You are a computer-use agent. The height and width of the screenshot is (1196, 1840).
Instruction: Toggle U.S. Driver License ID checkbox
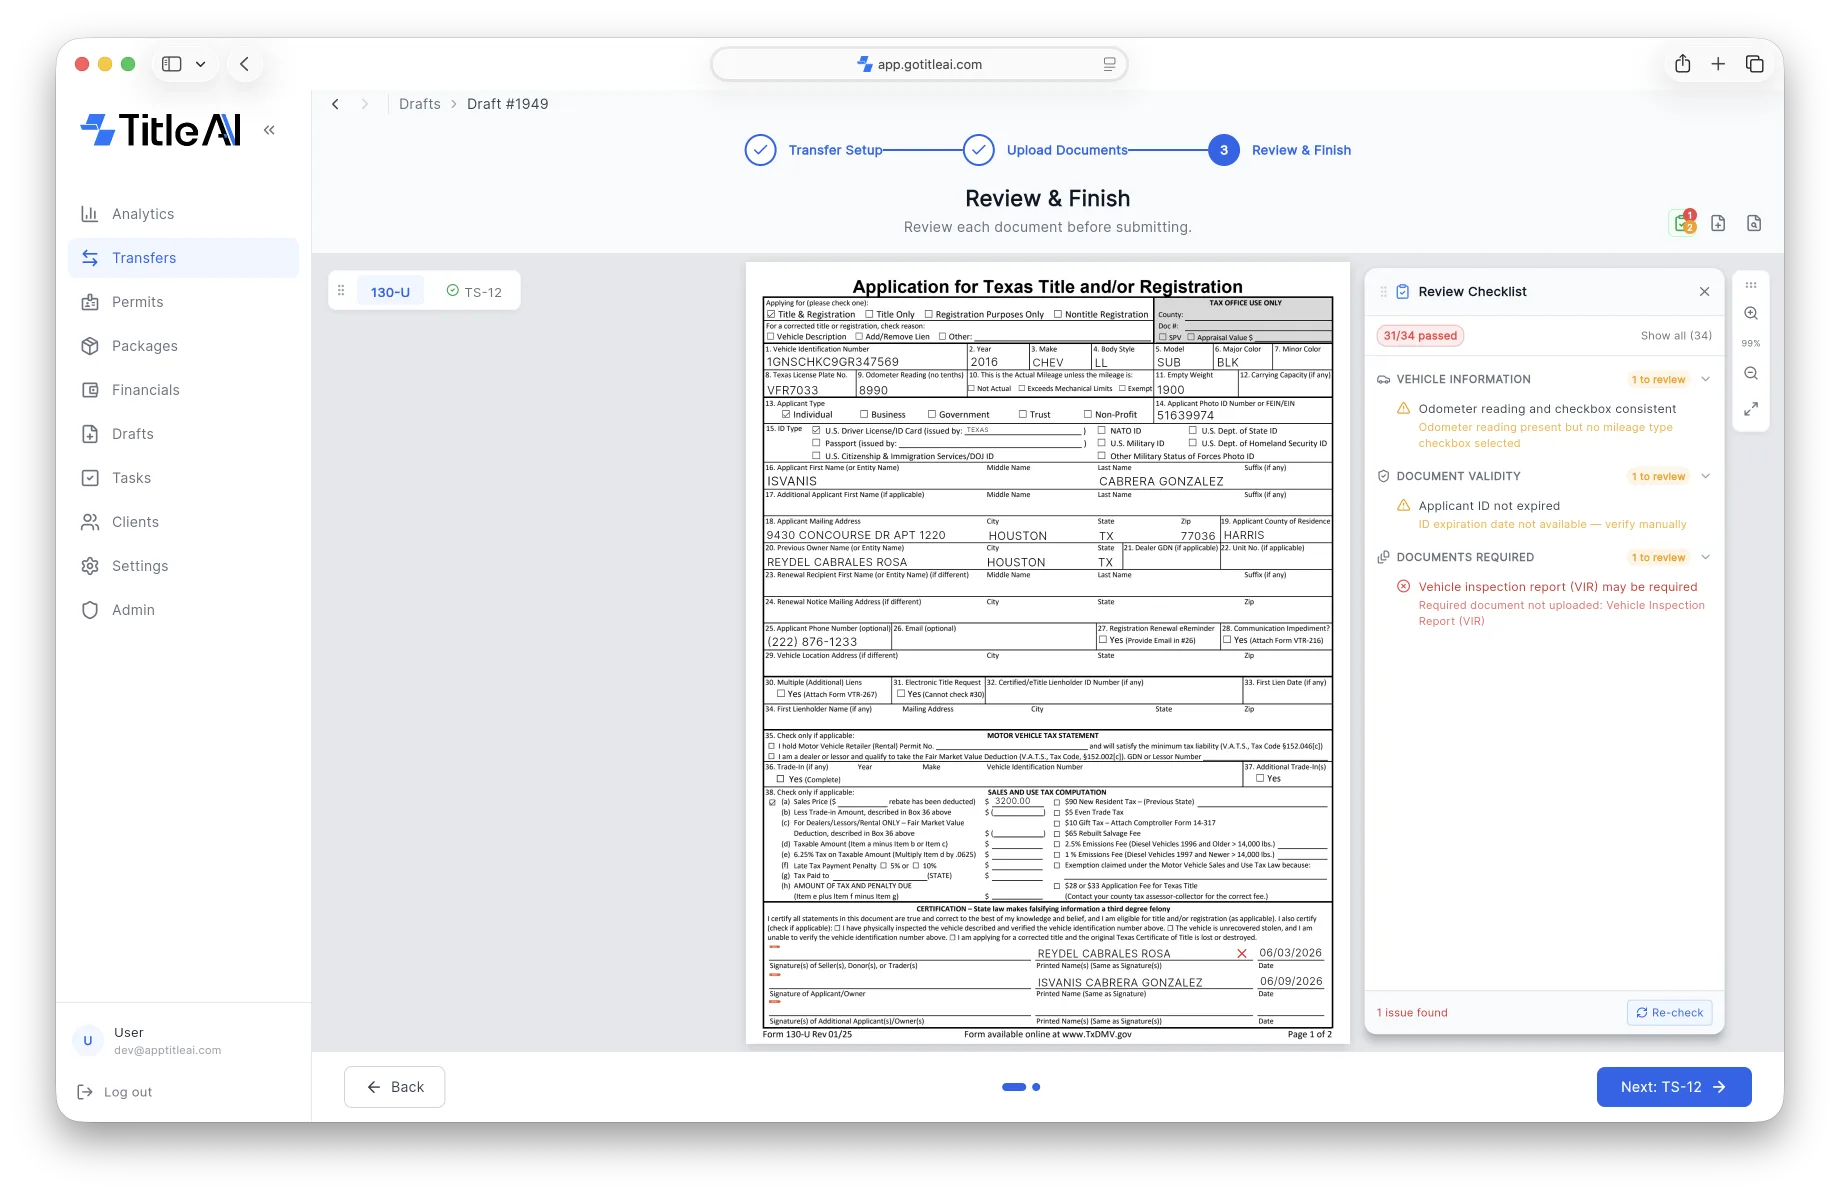[816, 430]
